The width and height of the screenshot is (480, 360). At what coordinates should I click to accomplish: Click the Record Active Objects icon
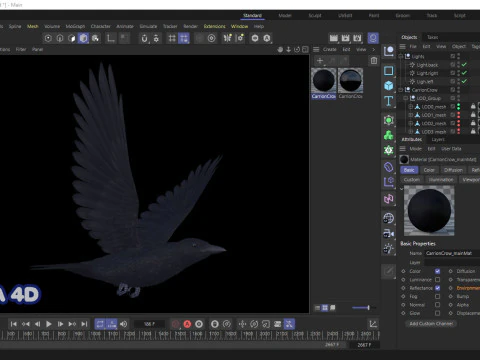(176, 324)
